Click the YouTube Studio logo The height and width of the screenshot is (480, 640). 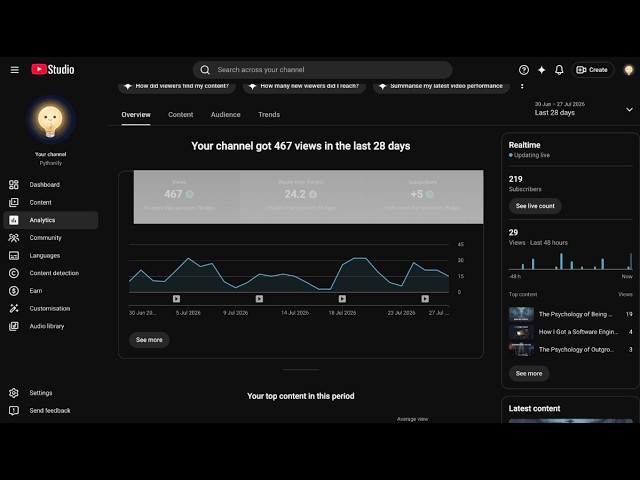pyautogui.click(x=53, y=69)
